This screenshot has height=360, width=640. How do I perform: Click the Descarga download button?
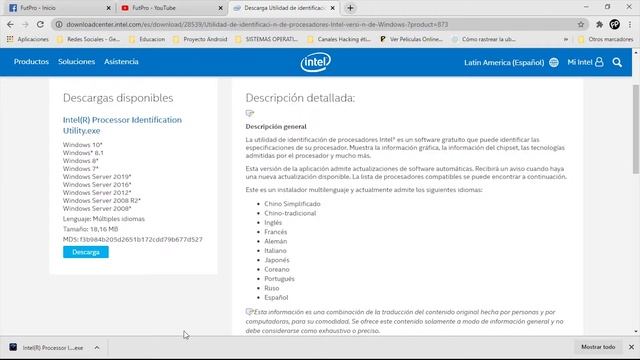point(86,252)
